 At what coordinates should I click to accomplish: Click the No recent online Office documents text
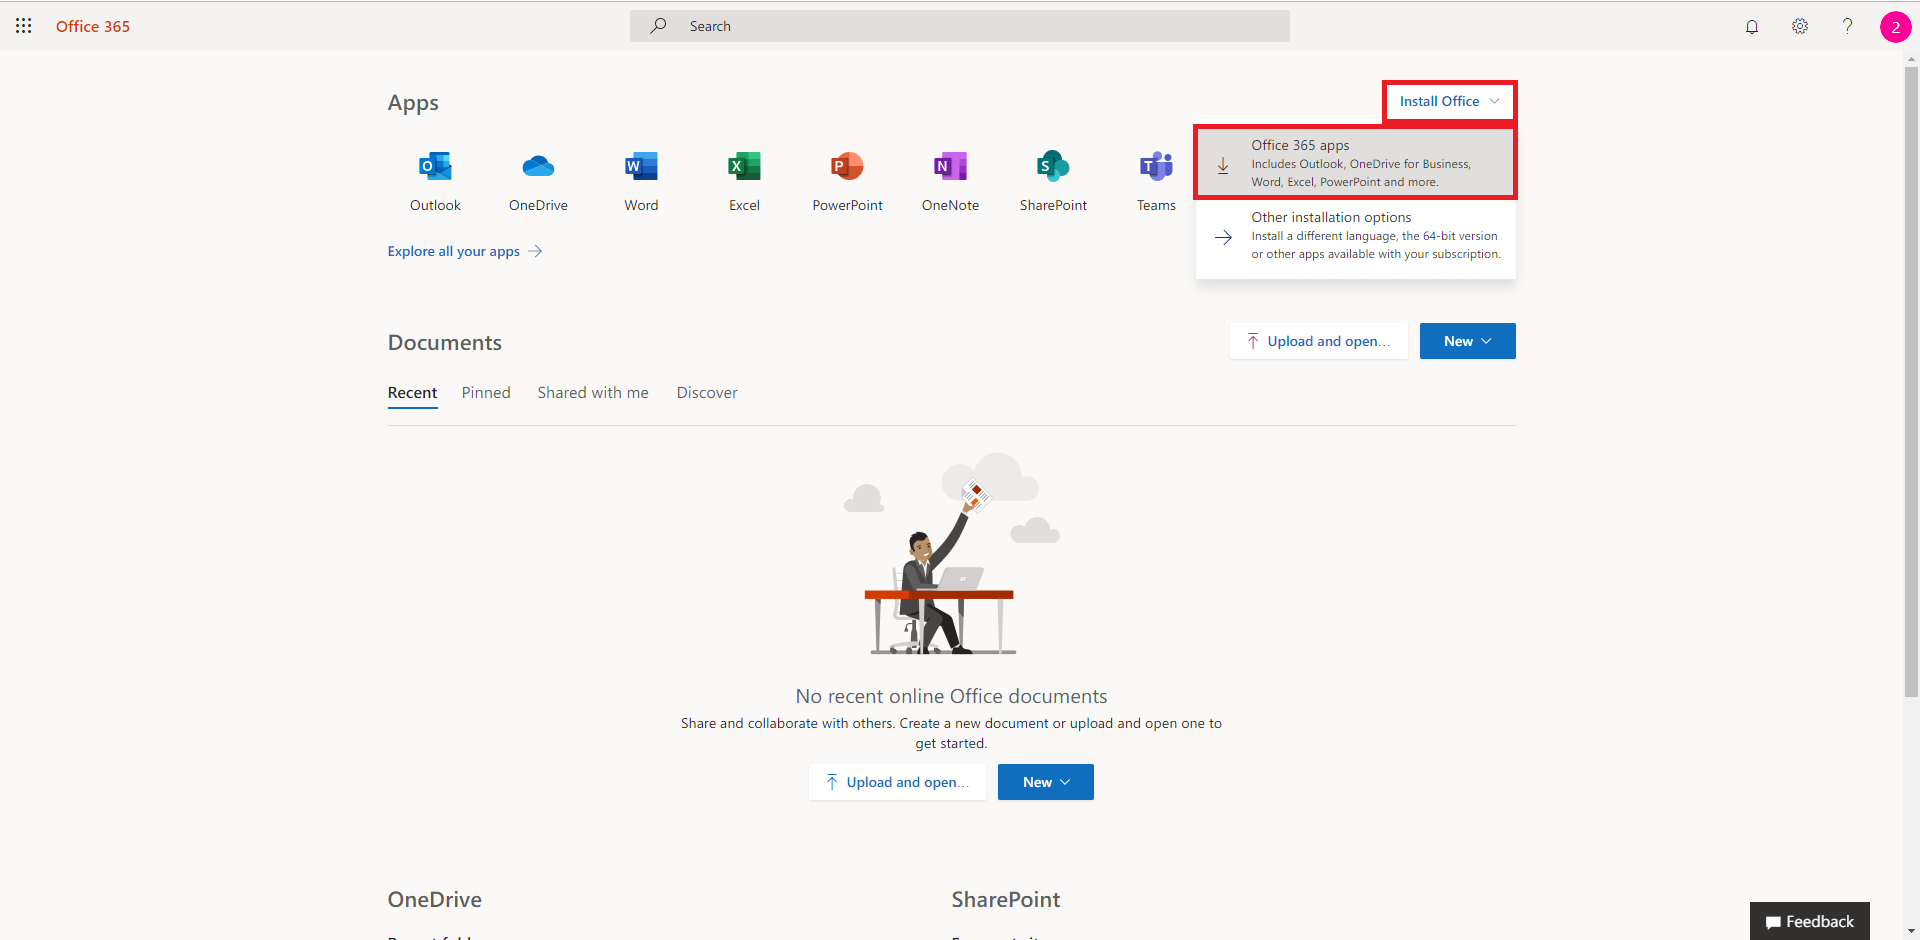951,696
